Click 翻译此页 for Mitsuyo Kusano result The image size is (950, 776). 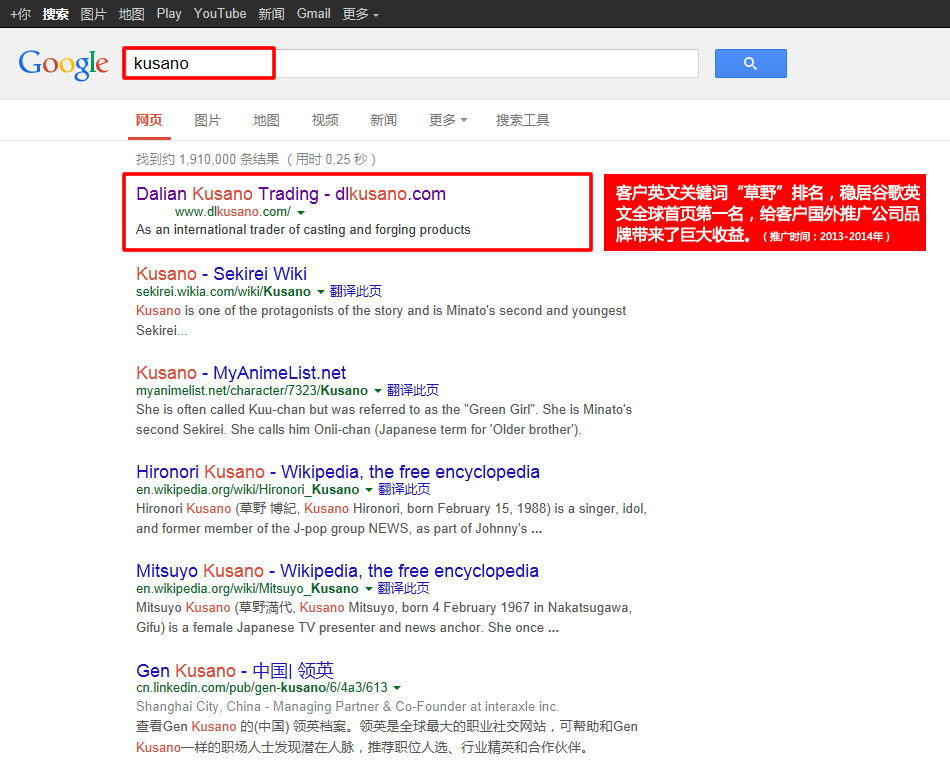tap(404, 588)
